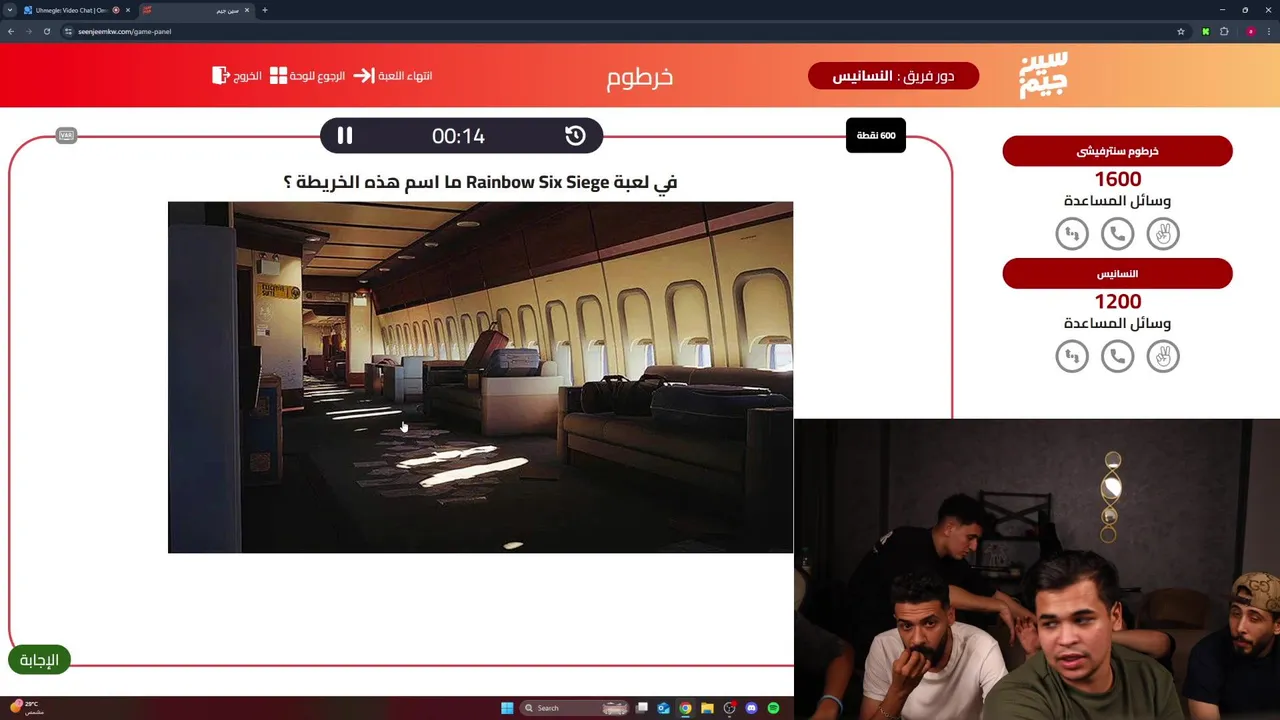Image resolution: width=1280 pixels, height=720 pixels.
Task: Use النسانيس phone call lifeline
Action: pos(1117,356)
